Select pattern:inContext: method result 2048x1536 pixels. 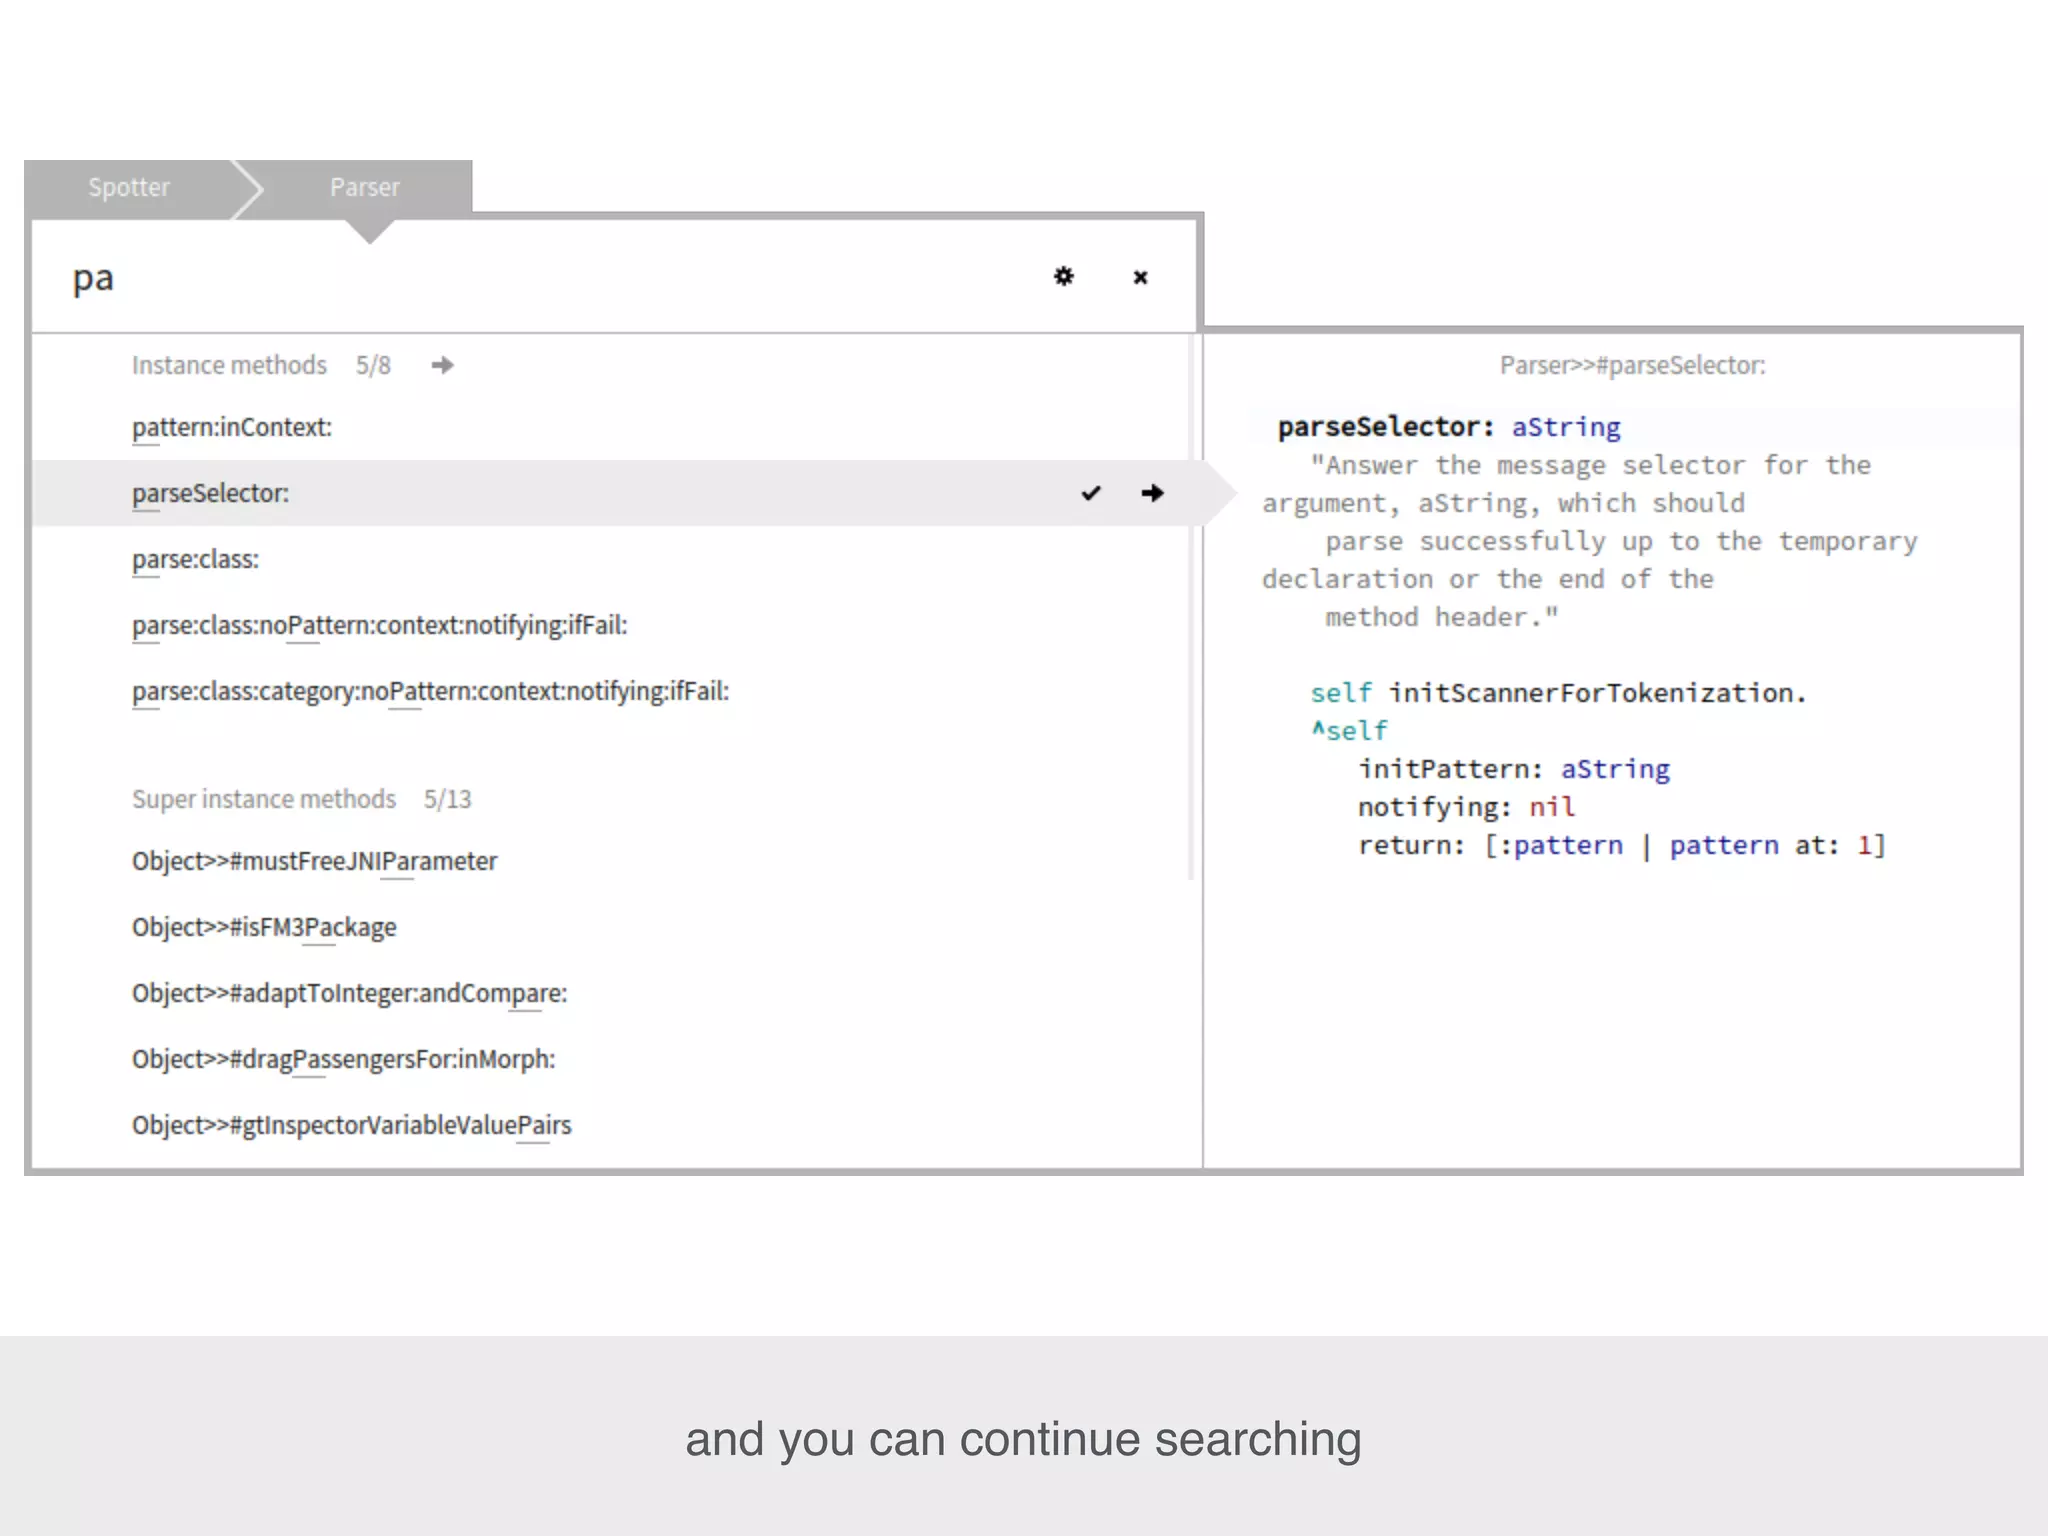(x=232, y=427)
